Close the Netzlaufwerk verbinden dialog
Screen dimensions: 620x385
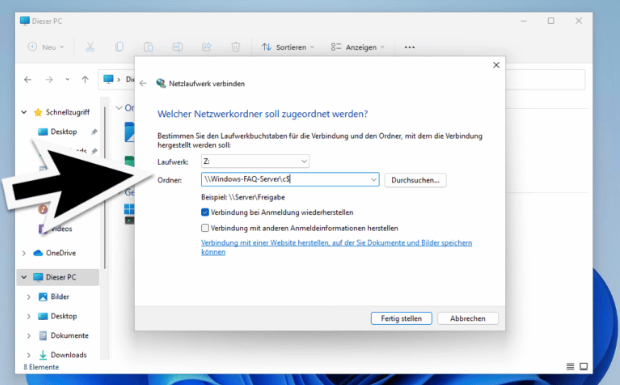click(x=496, y=65)
